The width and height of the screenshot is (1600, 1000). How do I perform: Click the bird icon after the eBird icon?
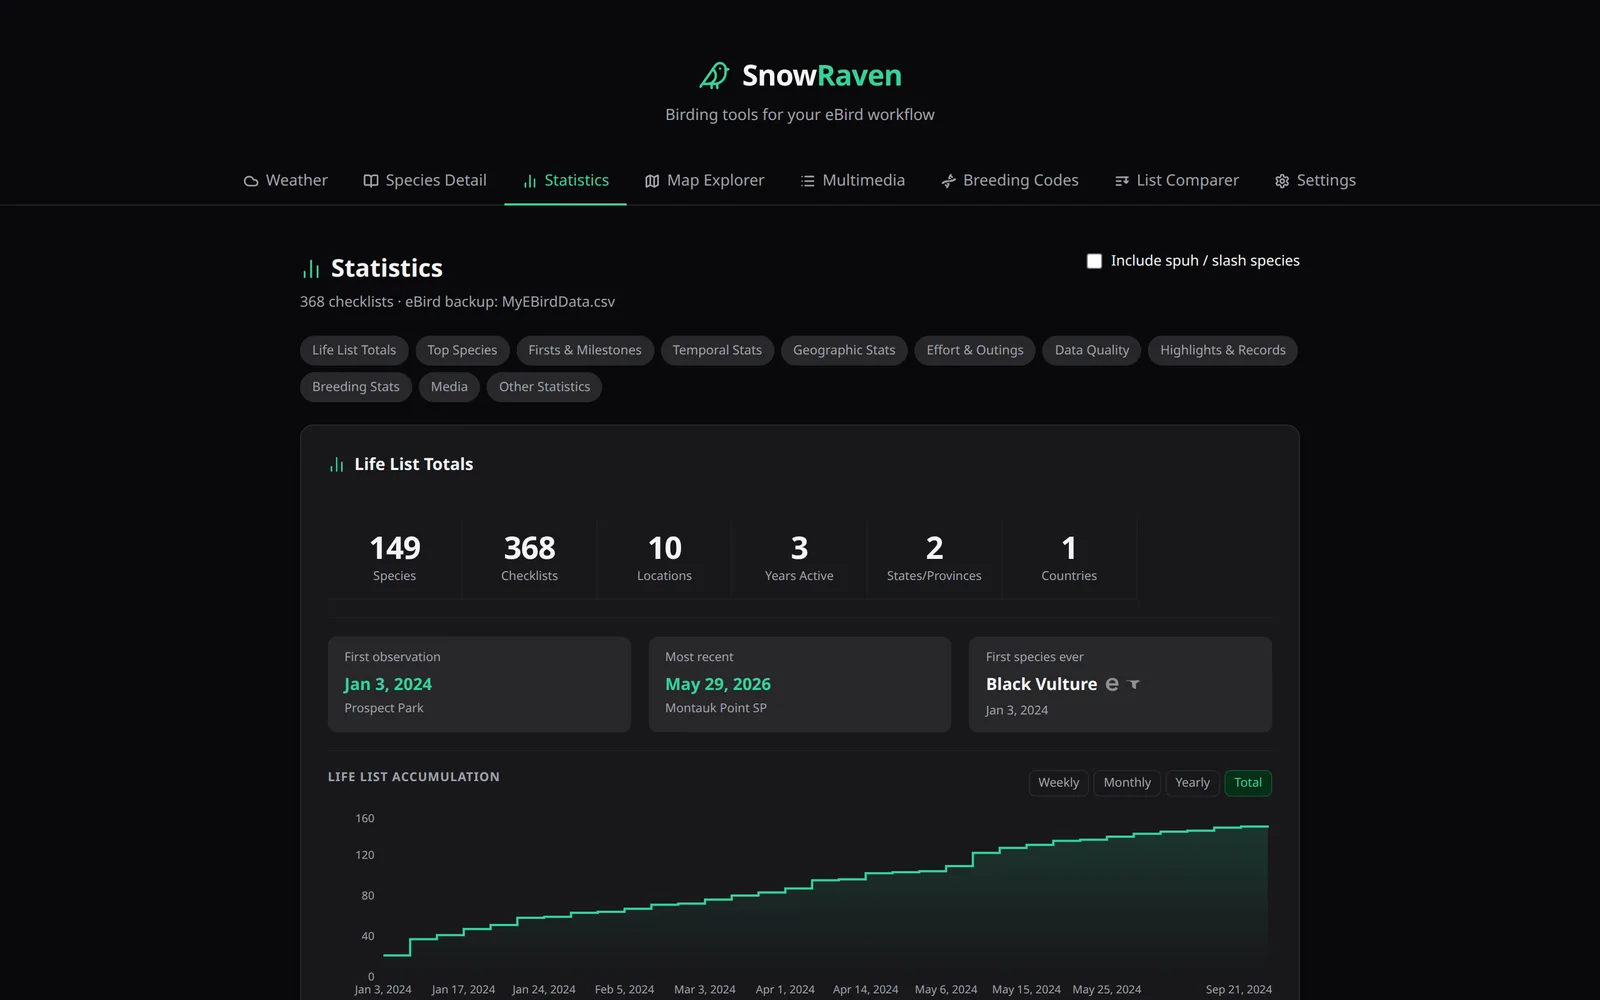1134,684
